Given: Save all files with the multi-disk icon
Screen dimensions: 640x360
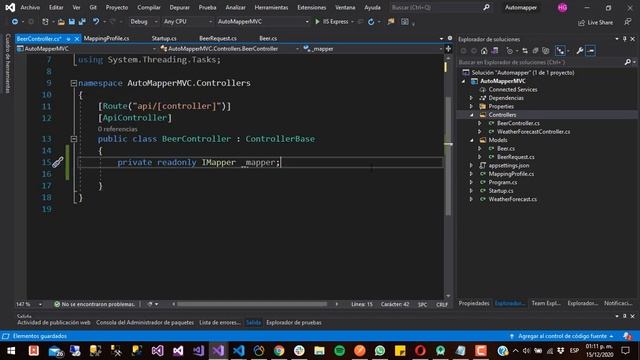Looking at the screenshot, I should point(82,22).
